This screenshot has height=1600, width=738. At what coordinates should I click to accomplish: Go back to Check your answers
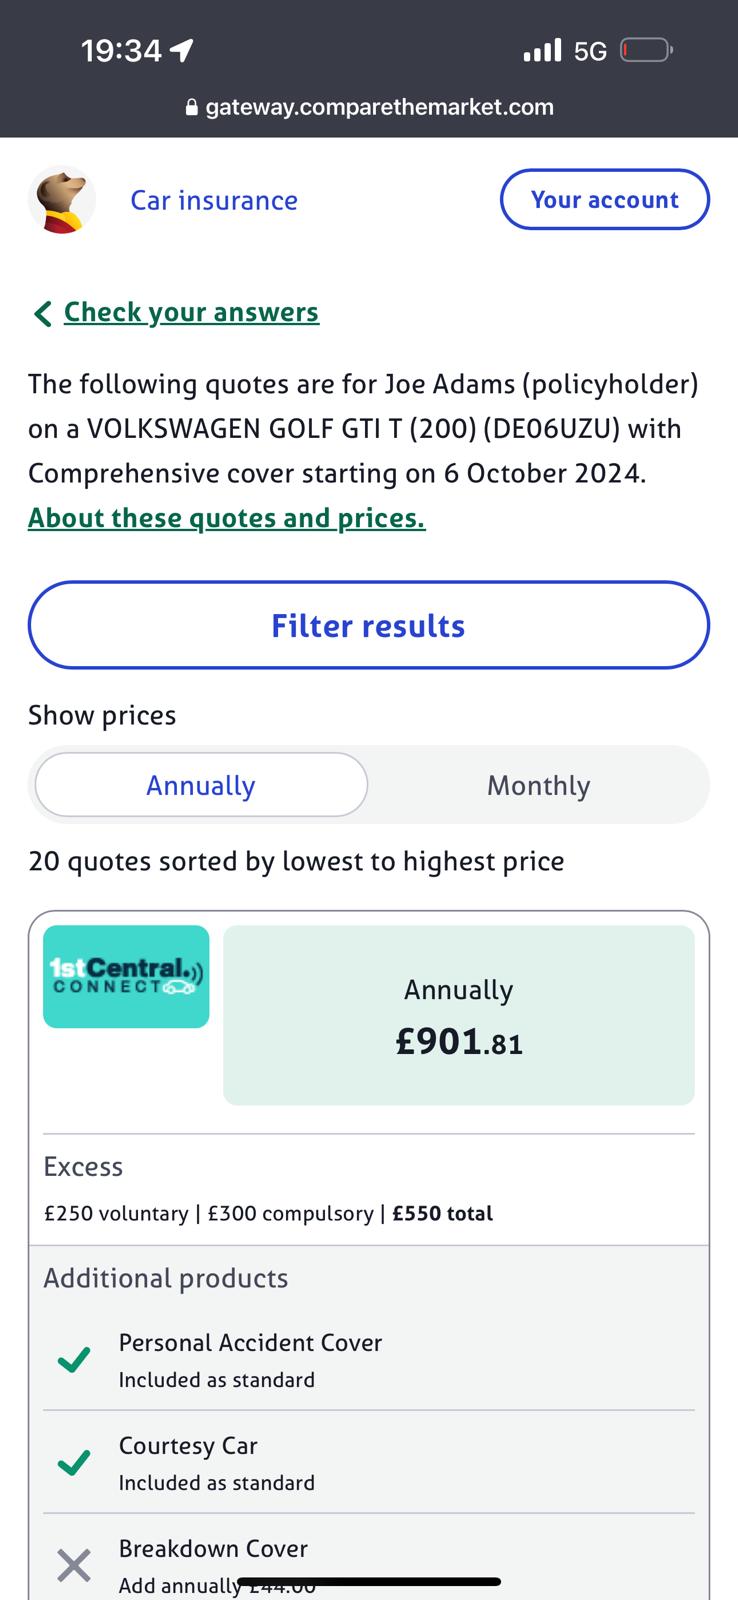(191, 312)
